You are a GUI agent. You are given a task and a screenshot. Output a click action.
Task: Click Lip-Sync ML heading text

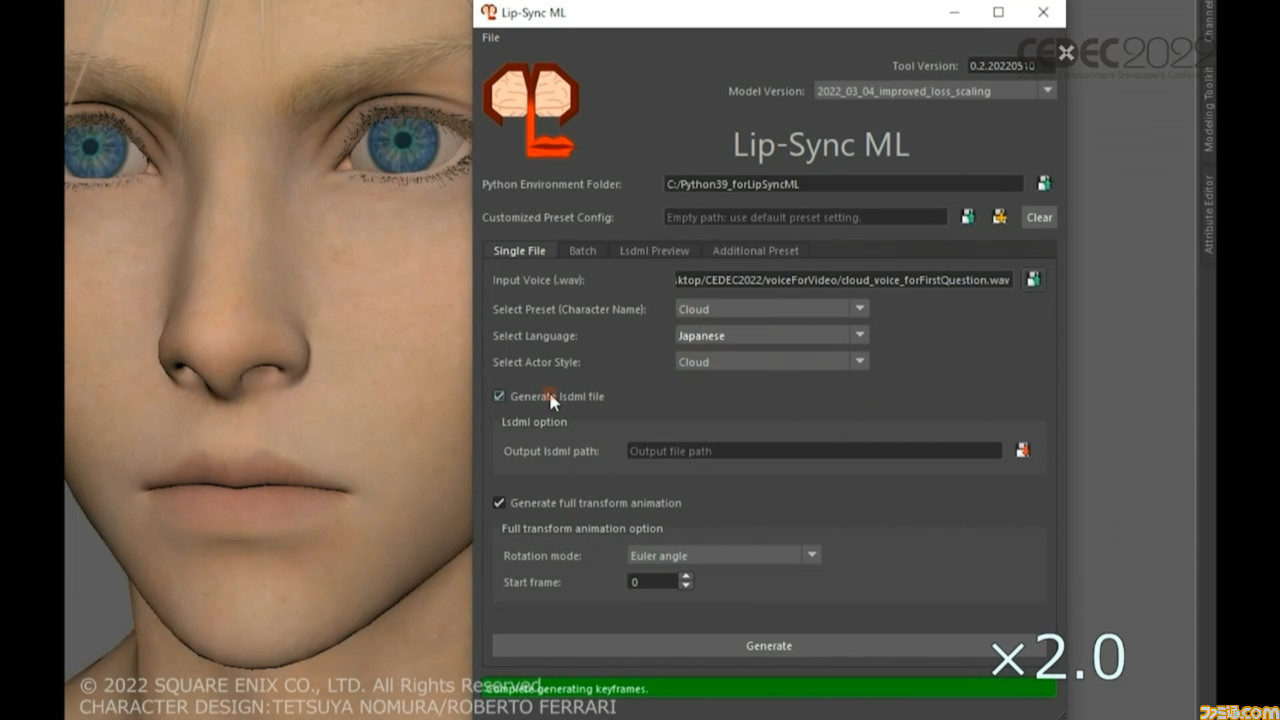821,145
